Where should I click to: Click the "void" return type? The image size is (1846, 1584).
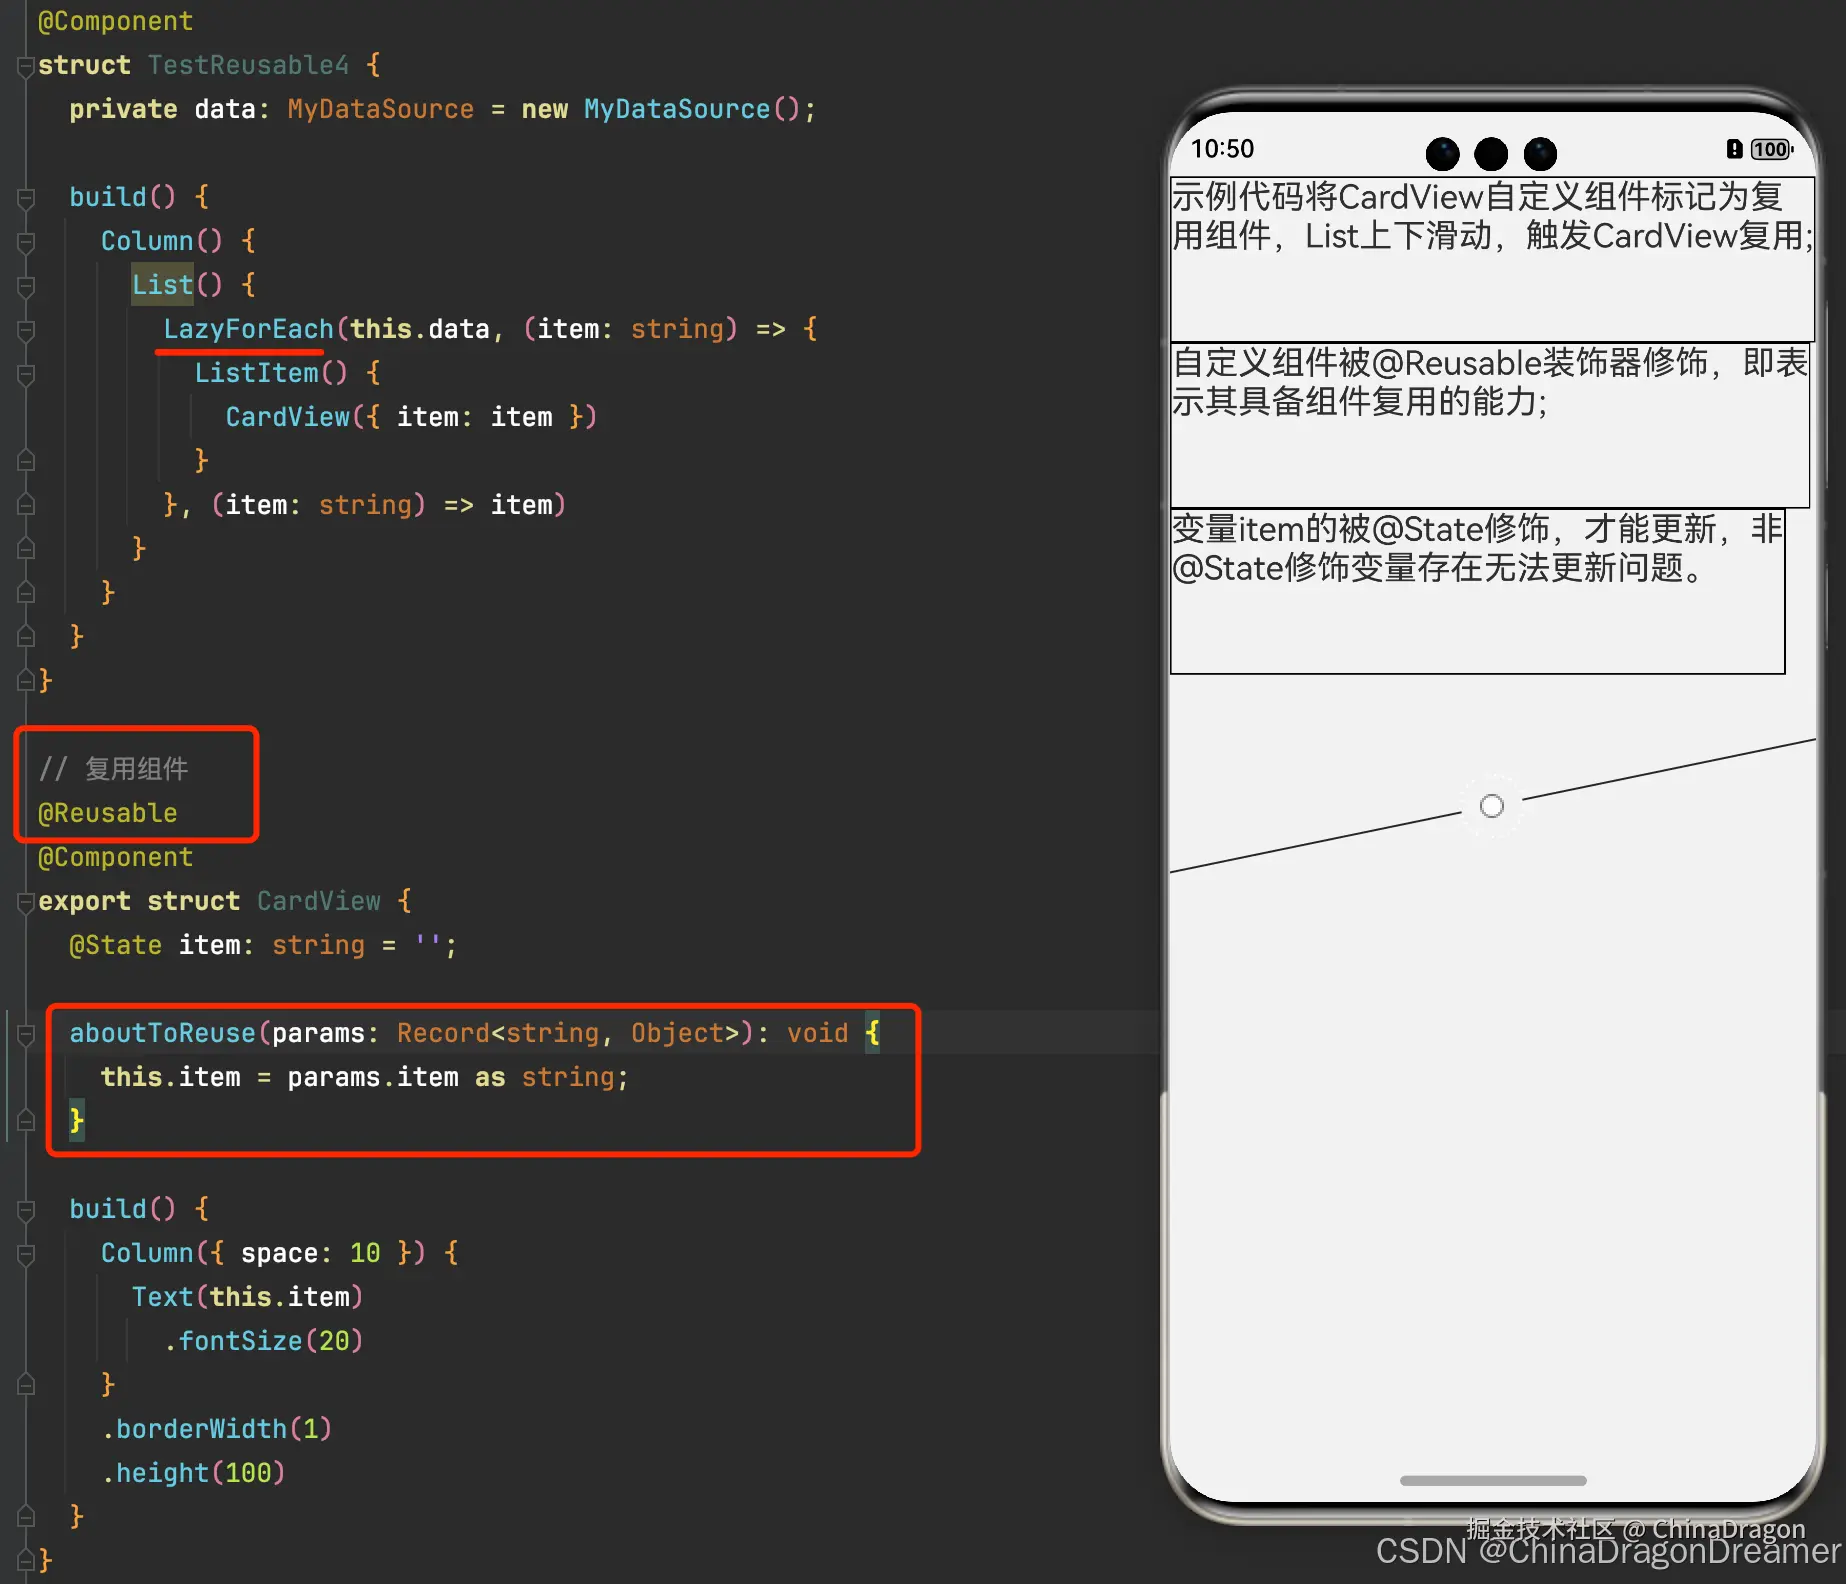pyautogui.click(x=817, y=1033)
